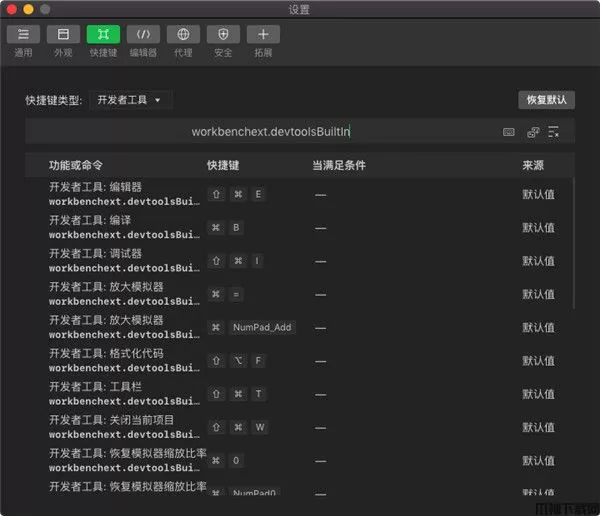Switch to the 外观 appearance tab
This screenshot has width=600, height=516.
click(63, 35)
